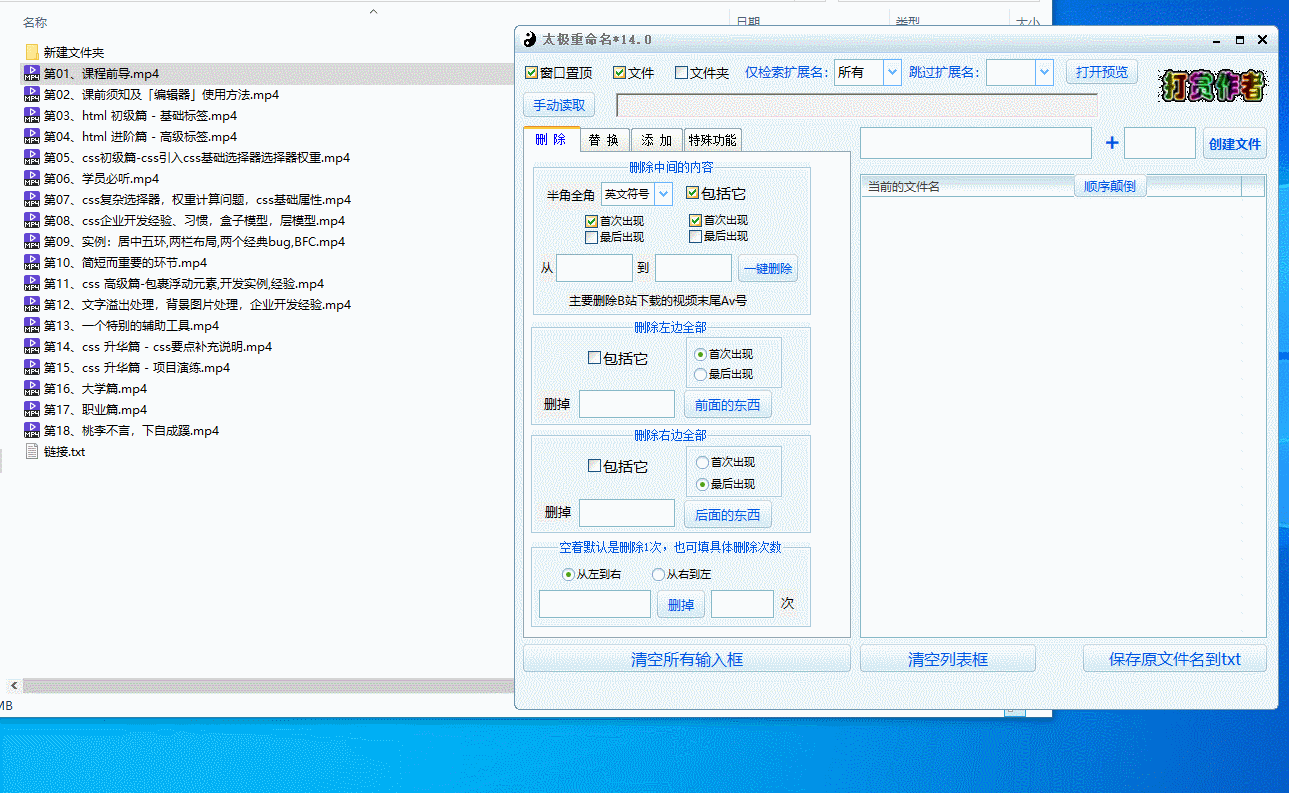Click the colorful 打赏作者 donate image
Image resolution: width=1289 pixels, height=793 pixels.
point(1212,87)
